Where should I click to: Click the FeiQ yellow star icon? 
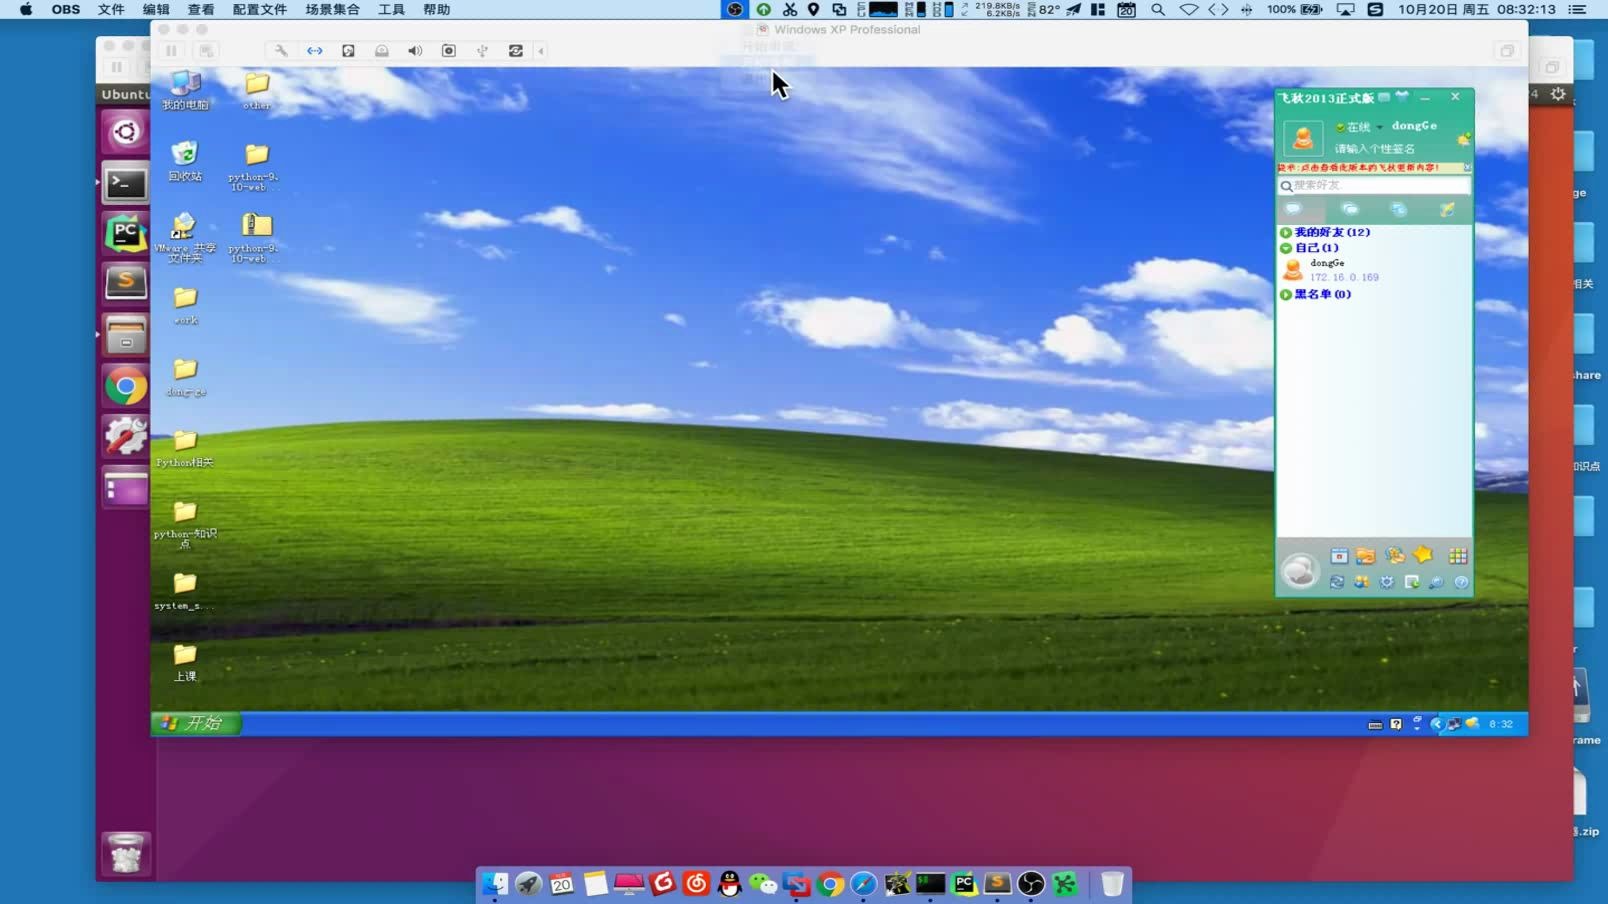pos(1423,555)
